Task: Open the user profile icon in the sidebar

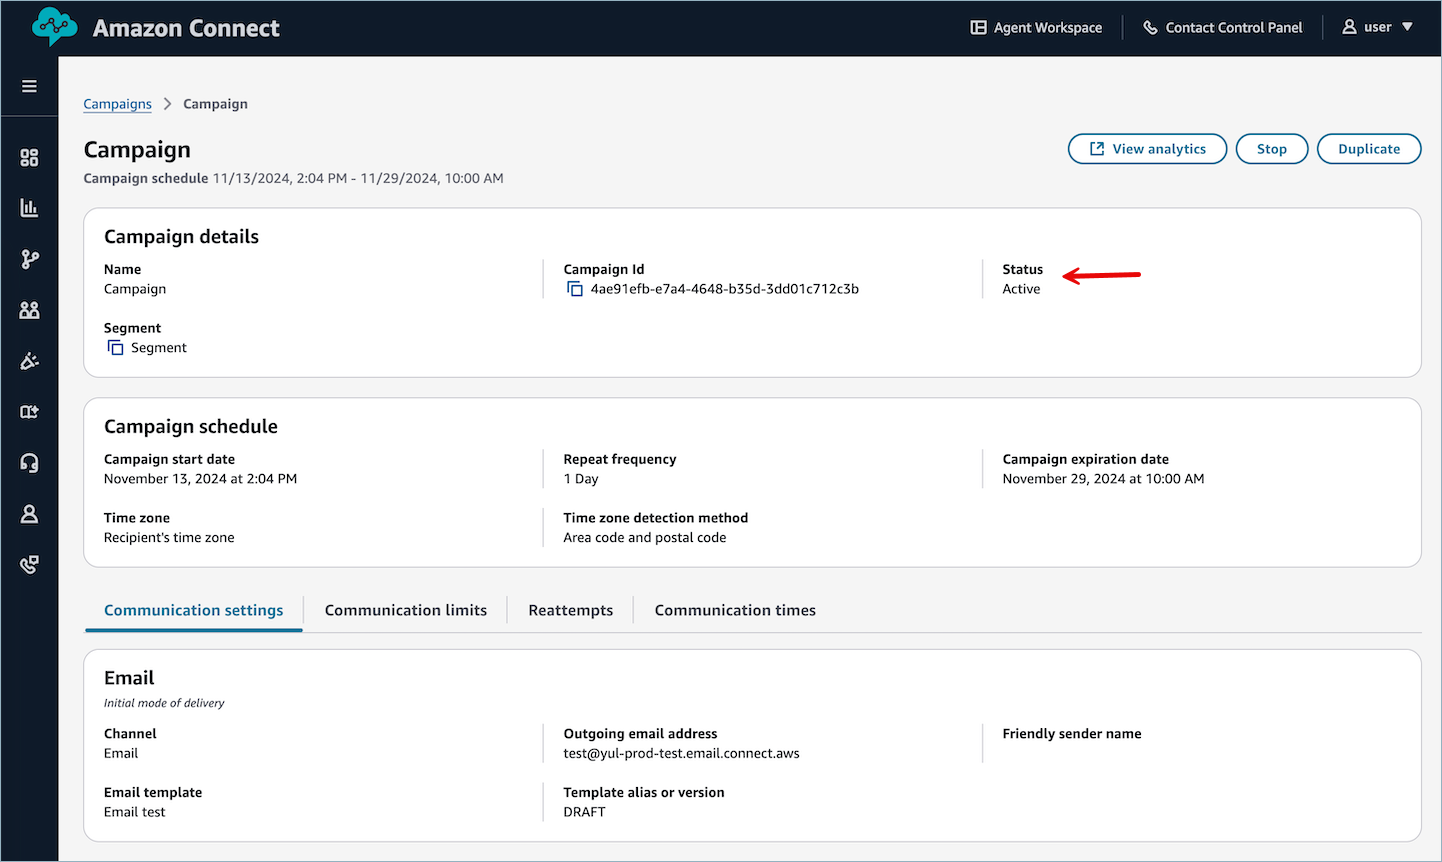Action: (x=29, y=513)
